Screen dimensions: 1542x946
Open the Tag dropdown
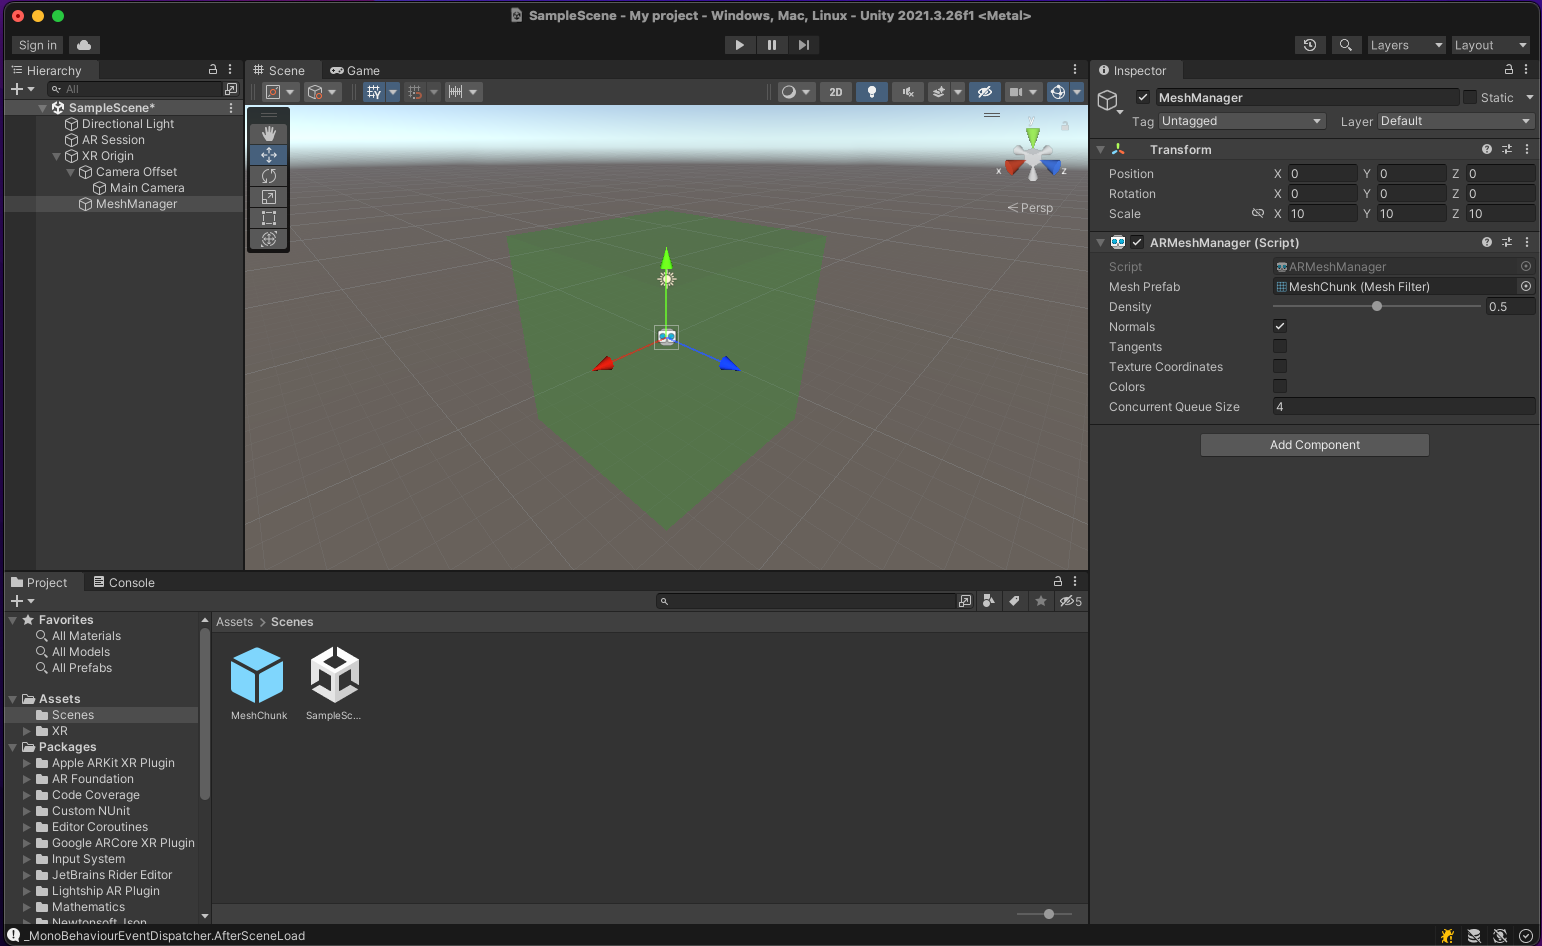pos(1242,121)
